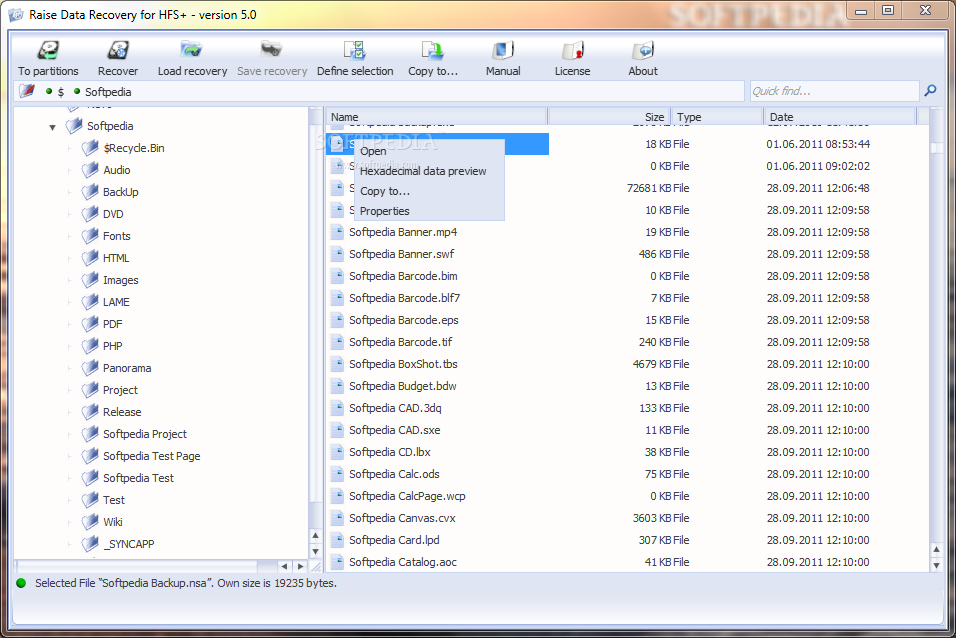
Task: Select file name Softpedia Banner.swf
Action: (x=401, y=254)
